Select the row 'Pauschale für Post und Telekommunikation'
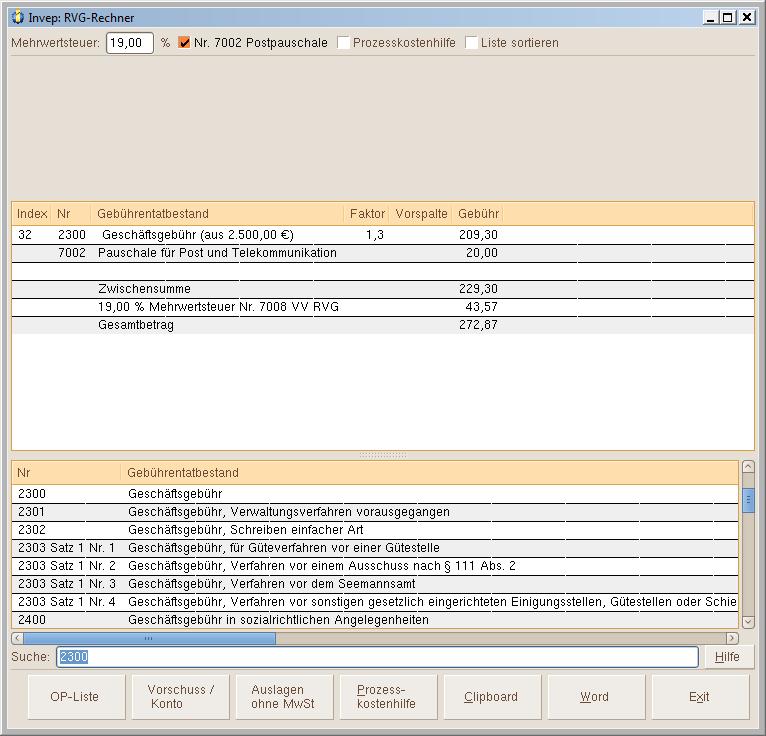 tap(383, 253)
